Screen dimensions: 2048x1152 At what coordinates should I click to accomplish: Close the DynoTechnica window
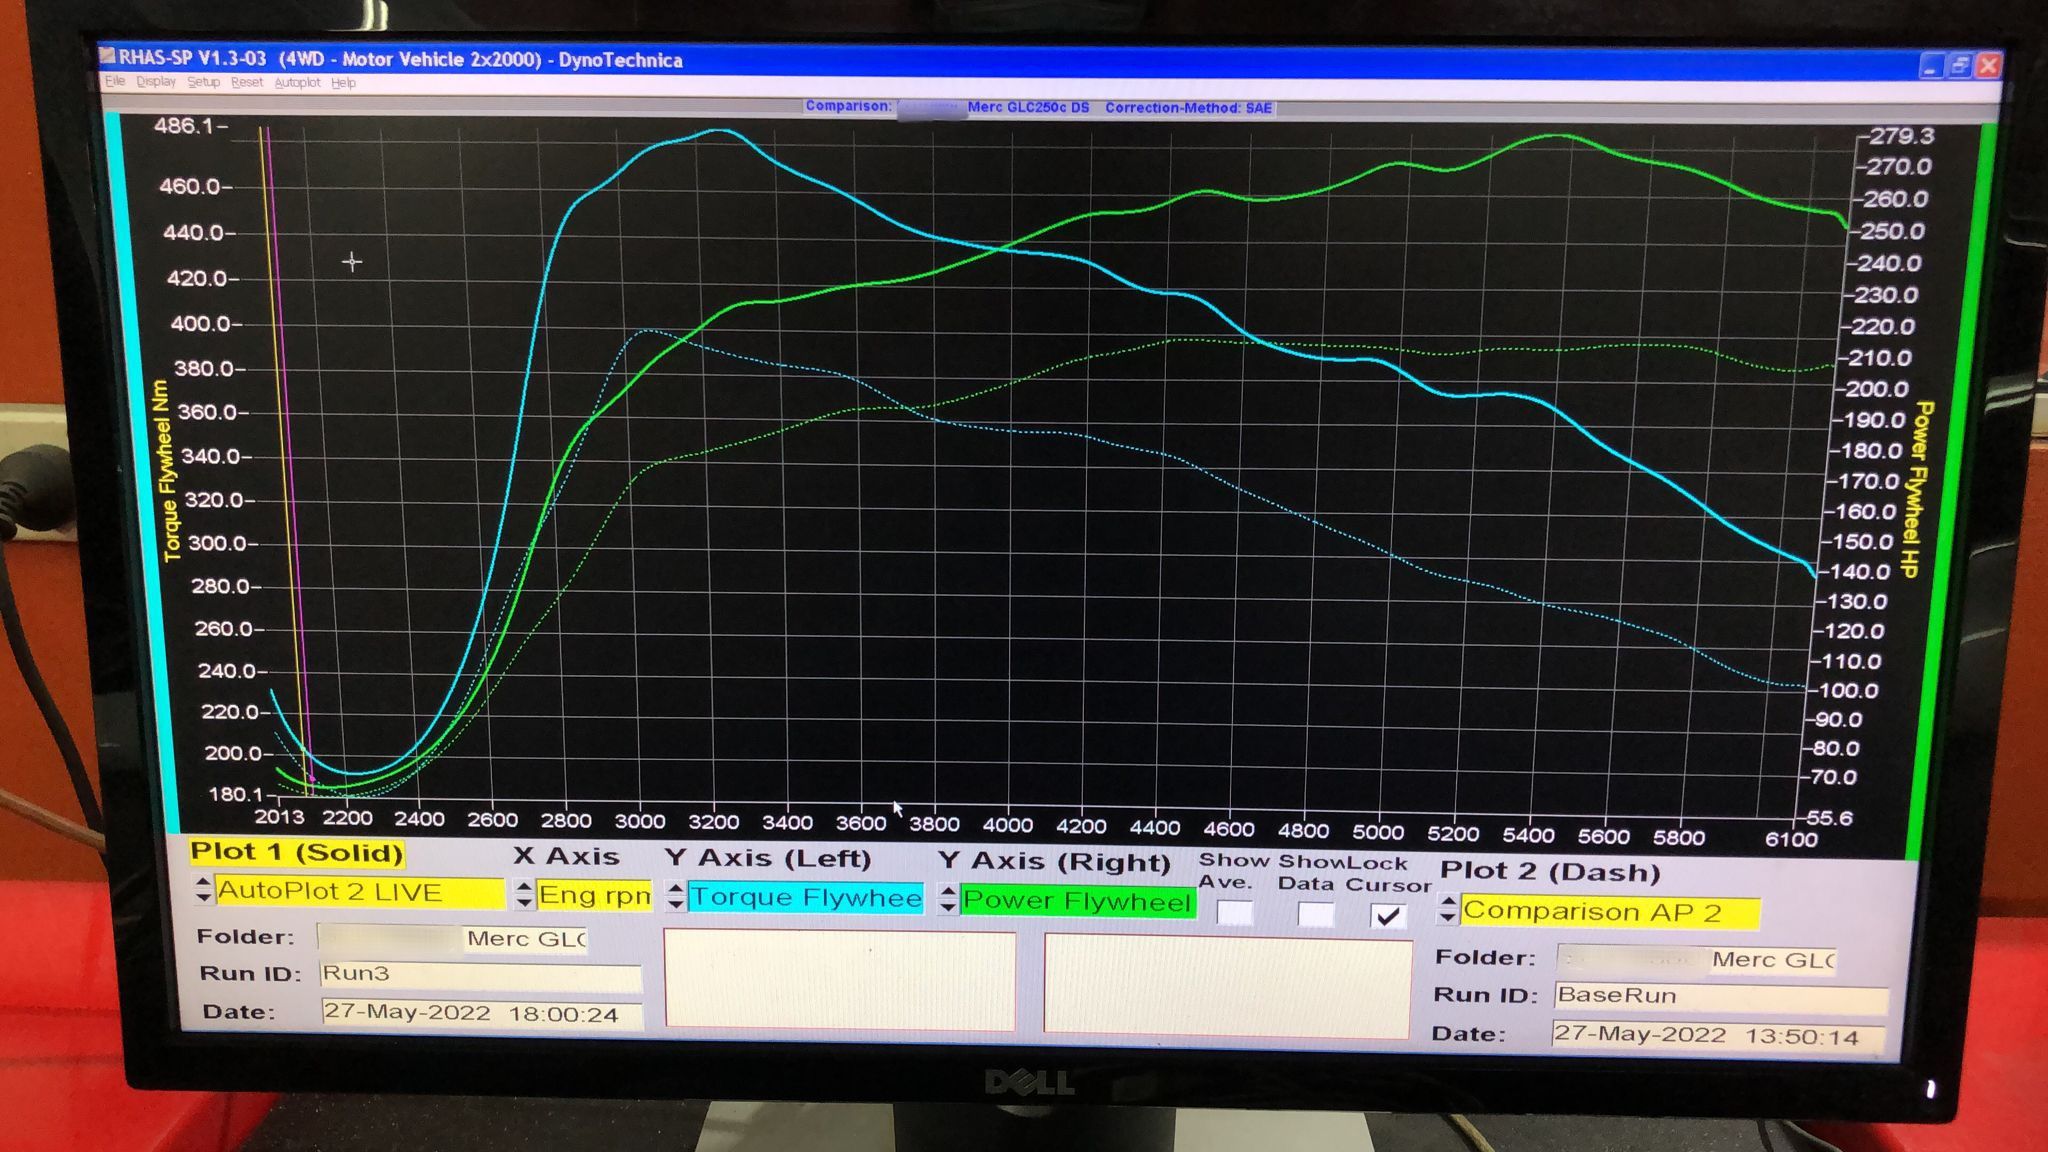click(1989, 66)
